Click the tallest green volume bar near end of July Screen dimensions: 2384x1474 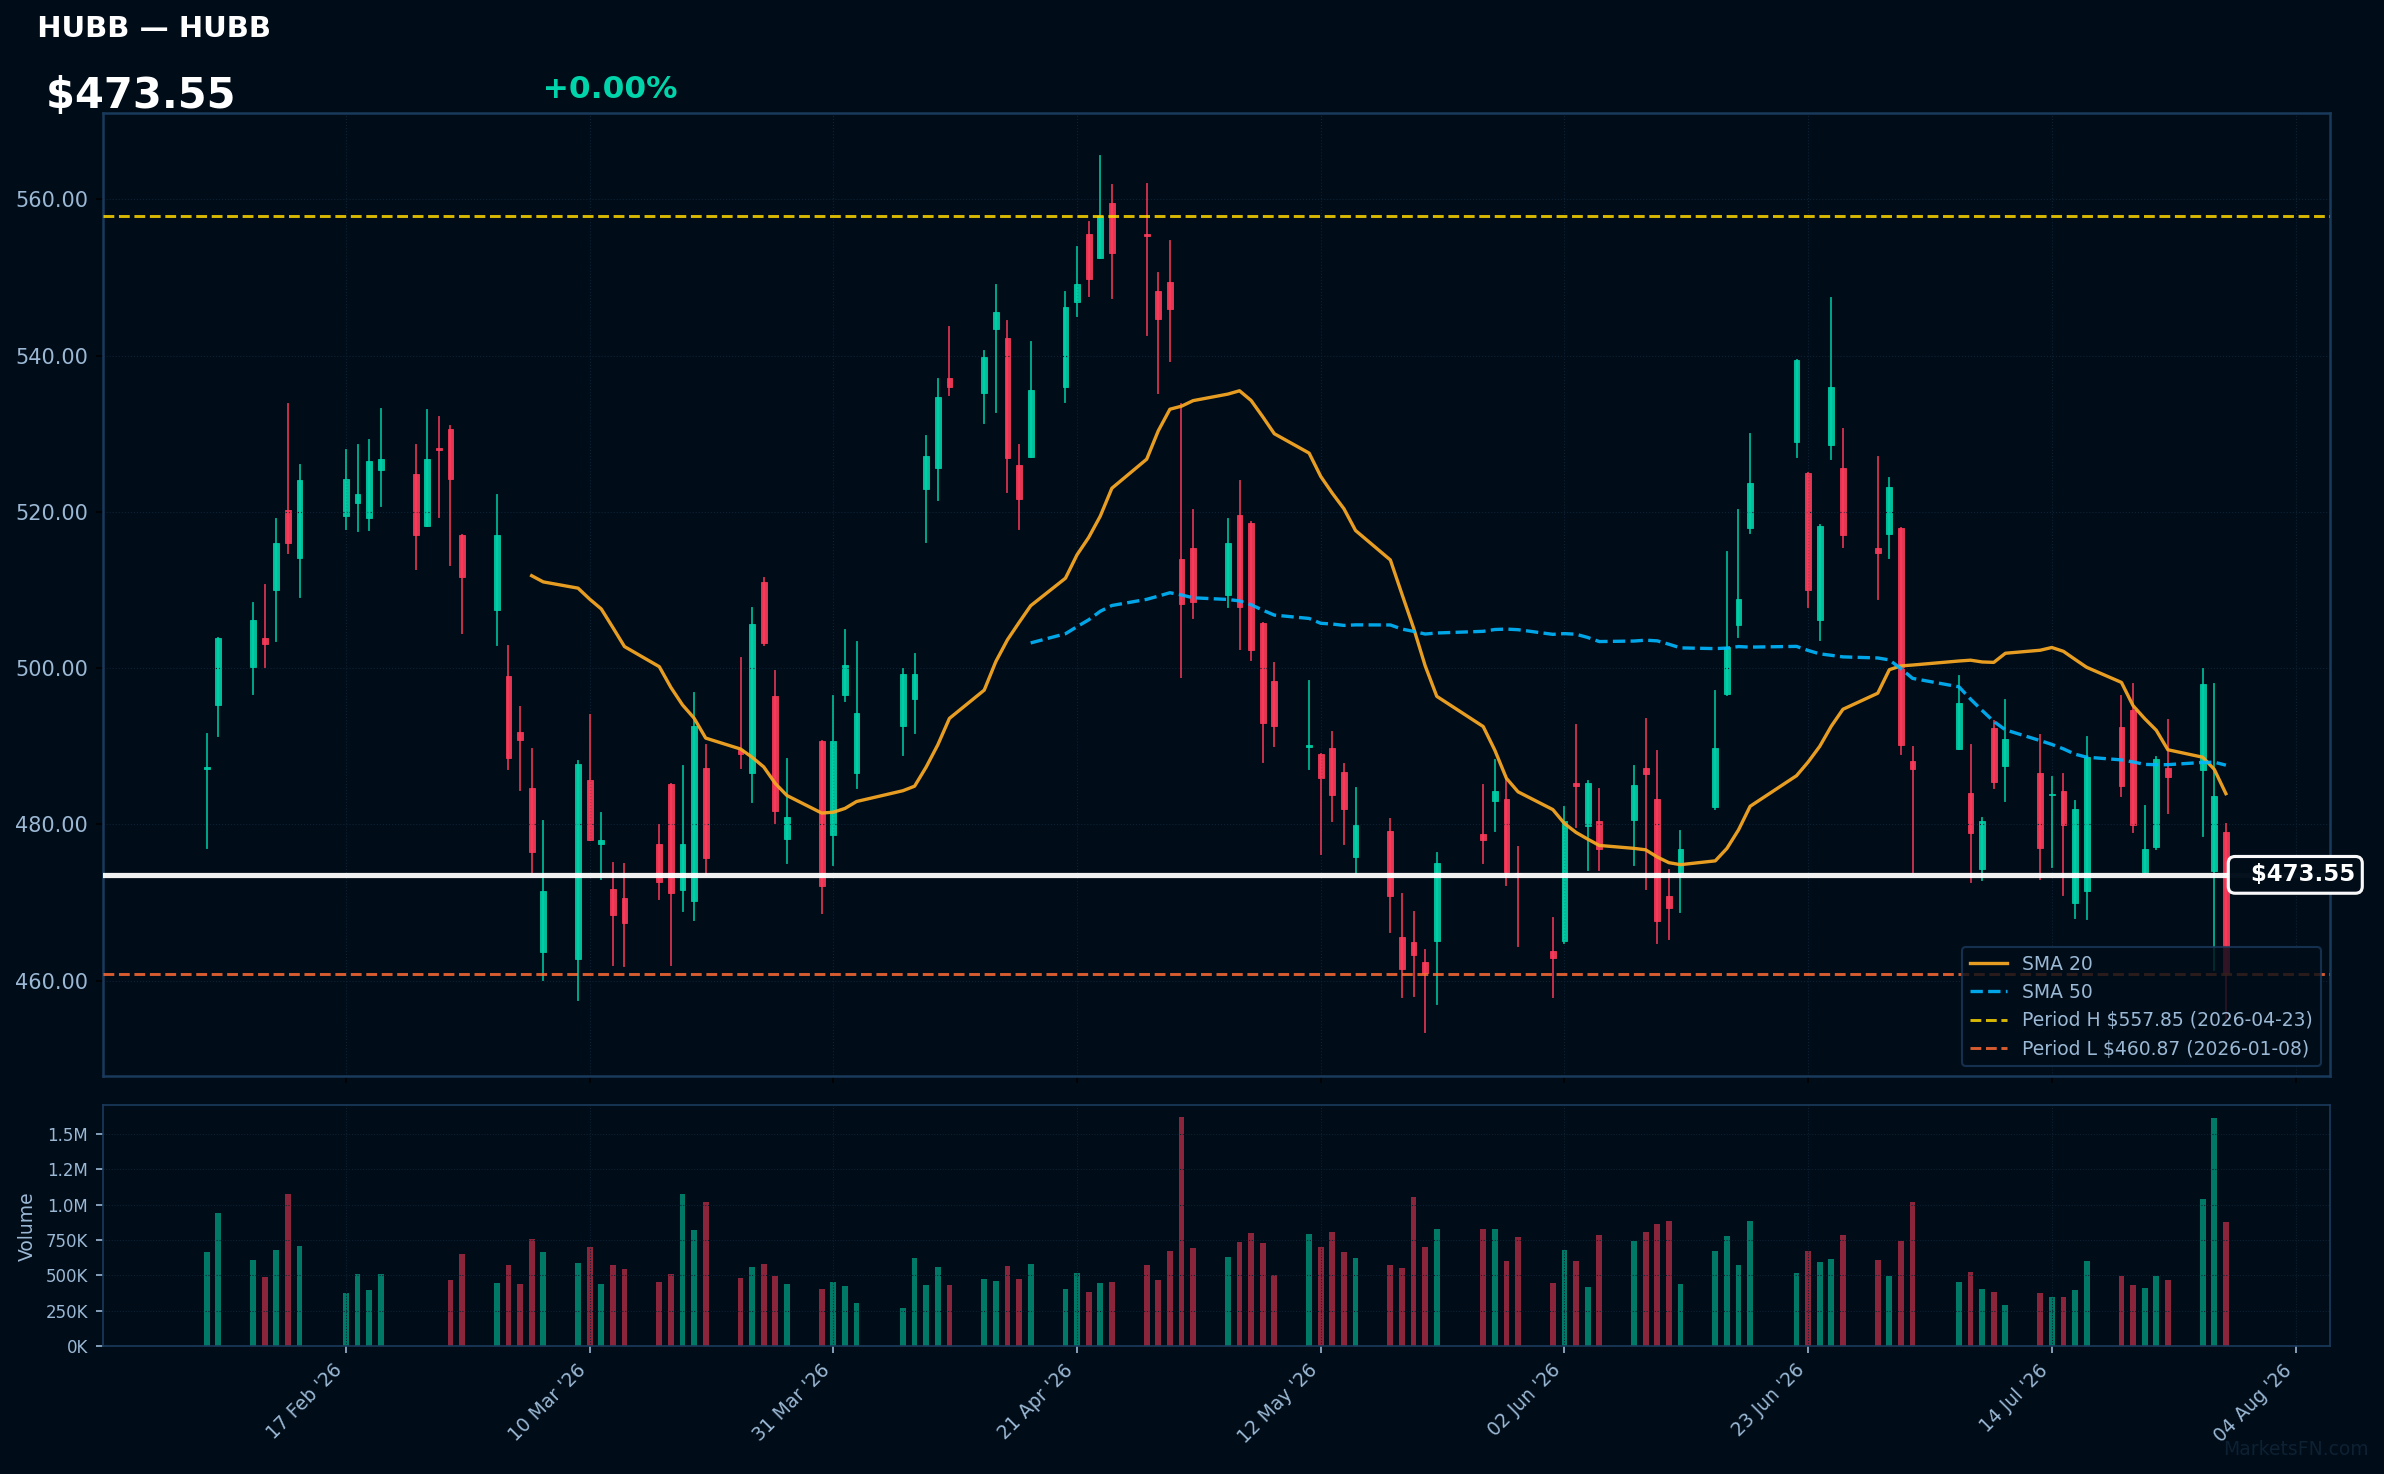2214,1232
